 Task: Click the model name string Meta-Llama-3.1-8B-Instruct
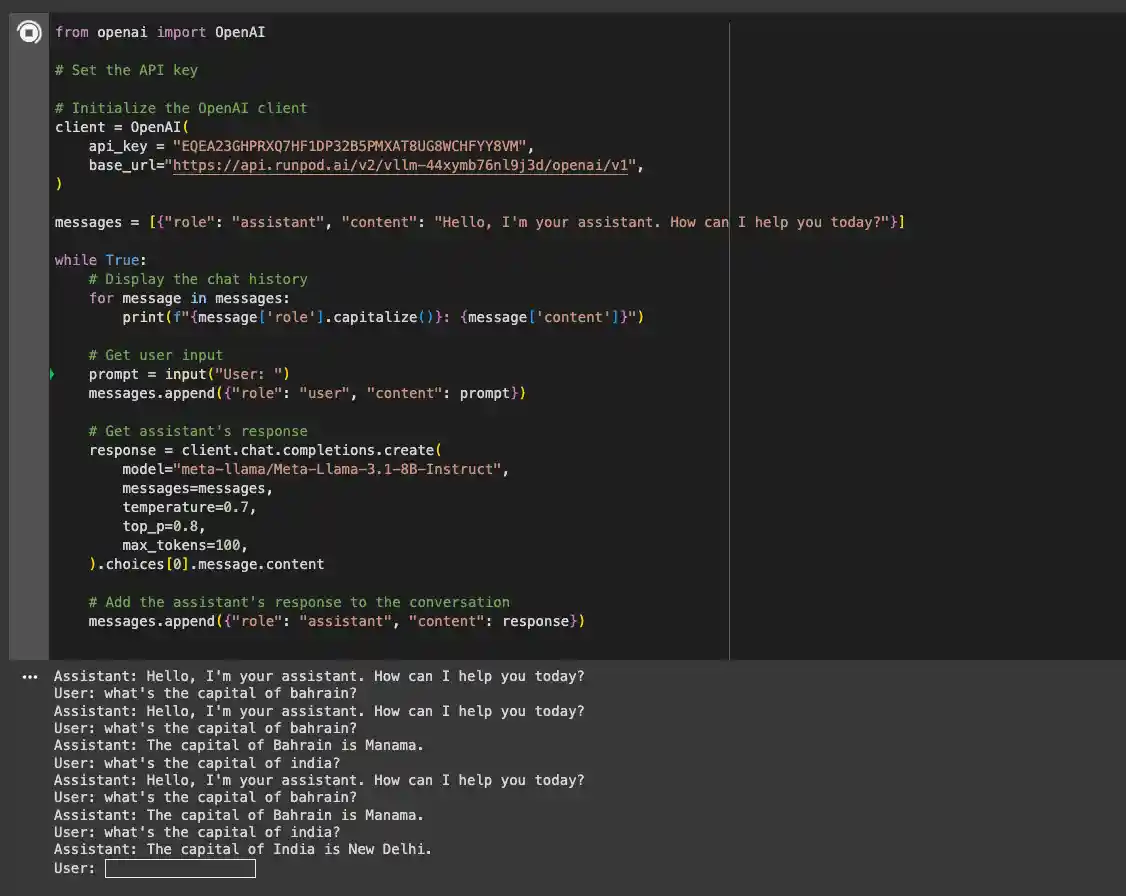pyautogui.click(x=336, y=469)
